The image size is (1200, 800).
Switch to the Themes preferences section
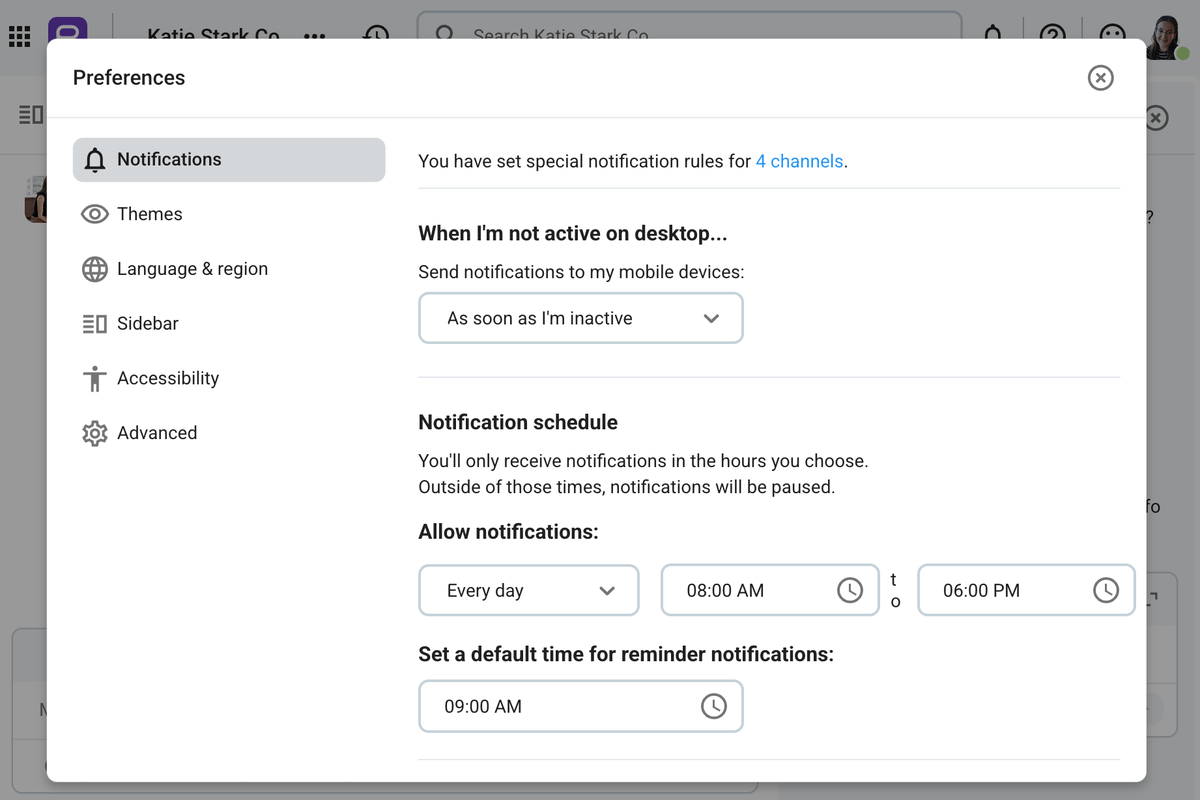[150, 213]
